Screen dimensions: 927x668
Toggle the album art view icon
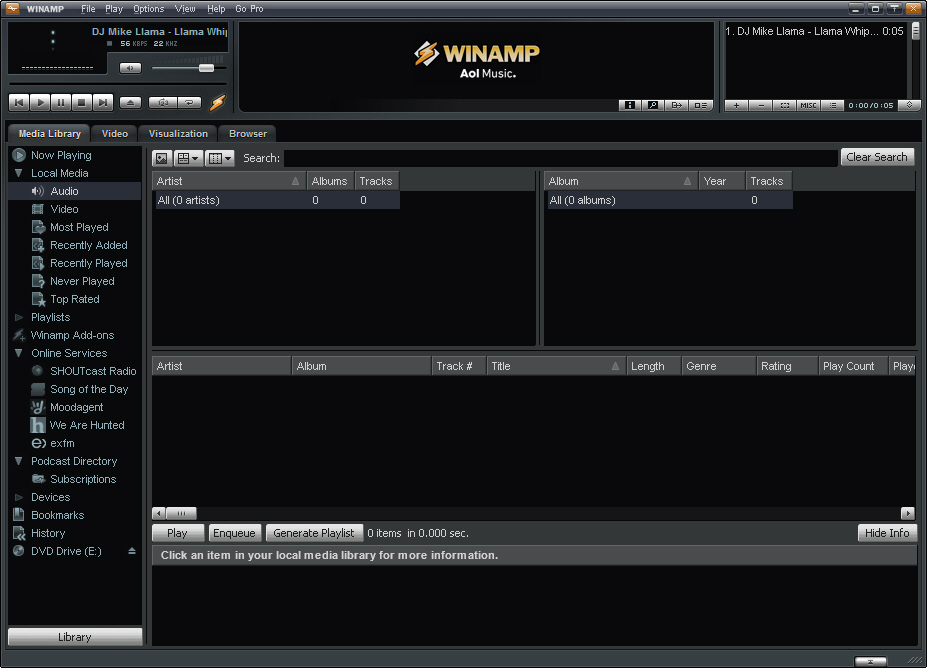coord(161,158)
